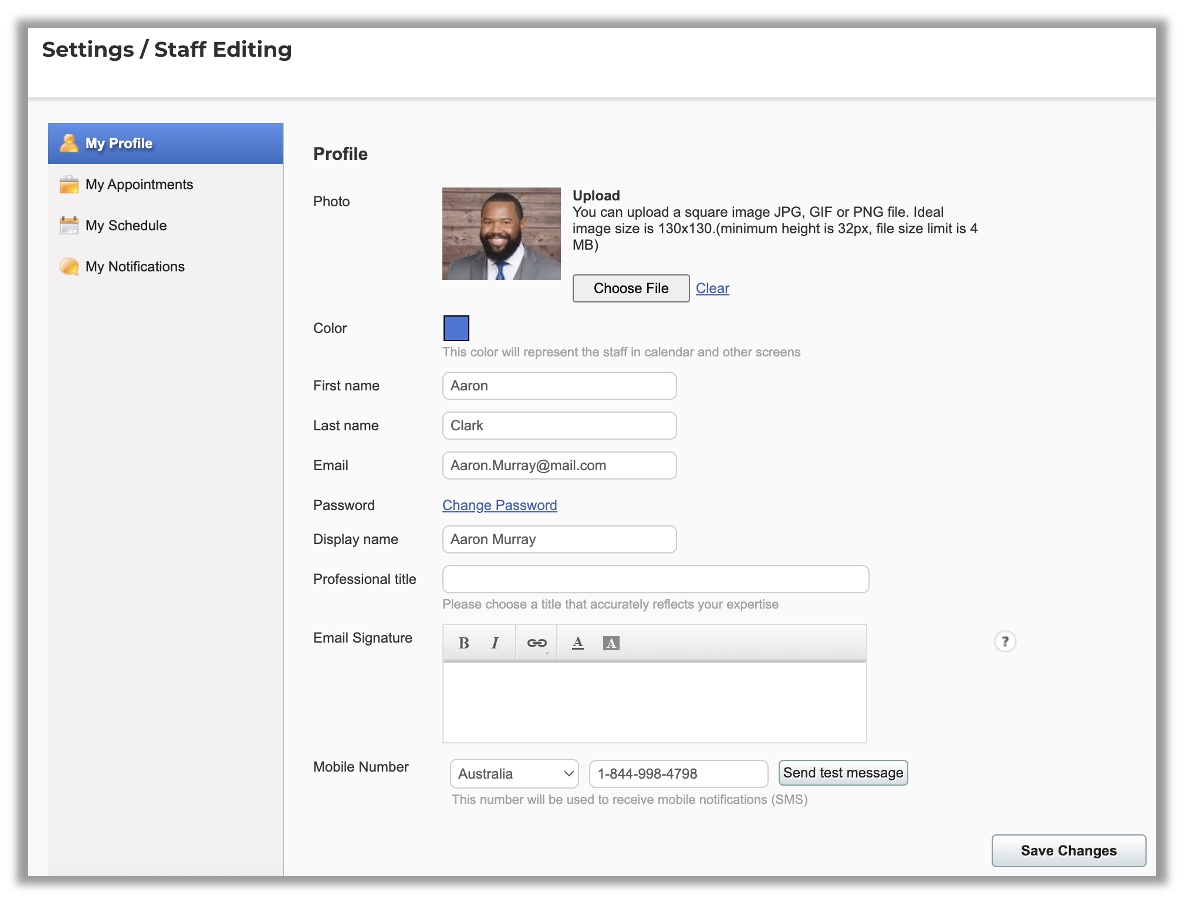Click the 'Last name' field label
The width and height of the screenshot is (1184, 900).
(x=346, y=426)
